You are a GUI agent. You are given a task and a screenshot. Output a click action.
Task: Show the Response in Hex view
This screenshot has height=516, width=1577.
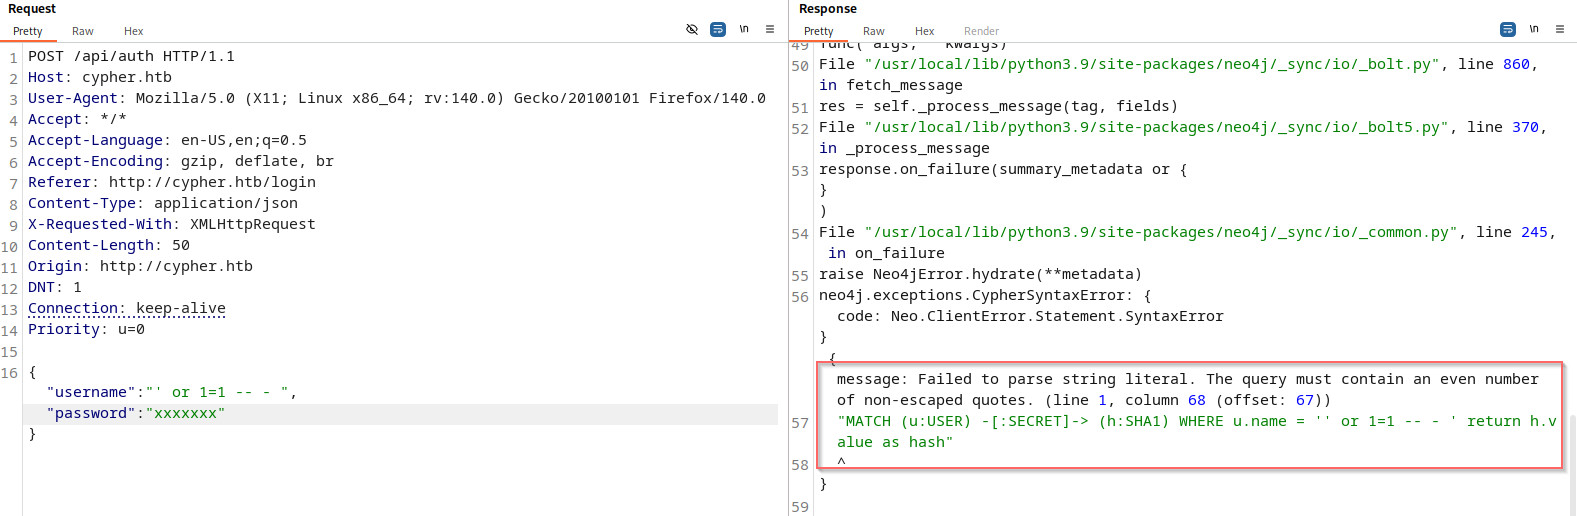coord(925,31)
